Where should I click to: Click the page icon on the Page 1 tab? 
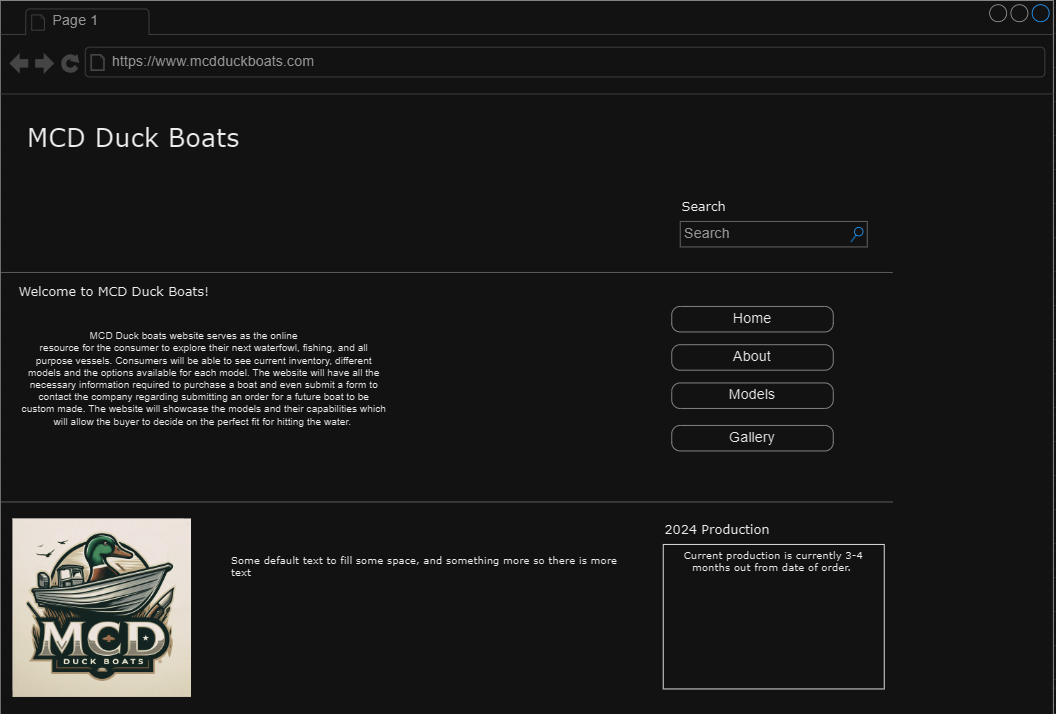(x=39, y=20)
